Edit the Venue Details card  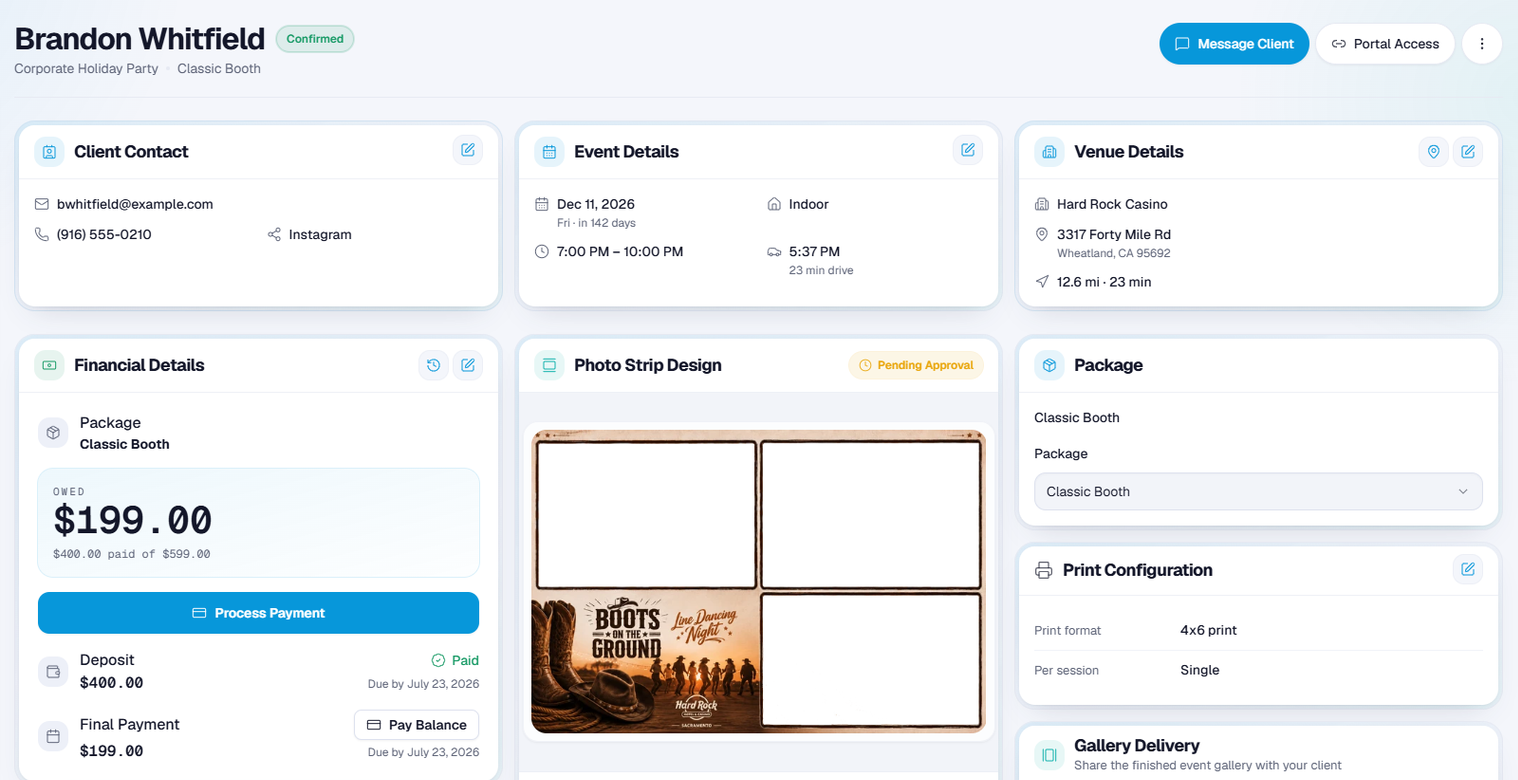[x=1468, y=152]
